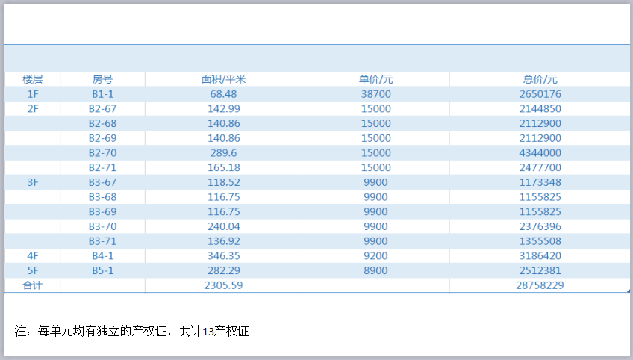The height and width of the screenshot is (360, 633).
Task: Click the 房号 column header
Action: pos(103,80)
